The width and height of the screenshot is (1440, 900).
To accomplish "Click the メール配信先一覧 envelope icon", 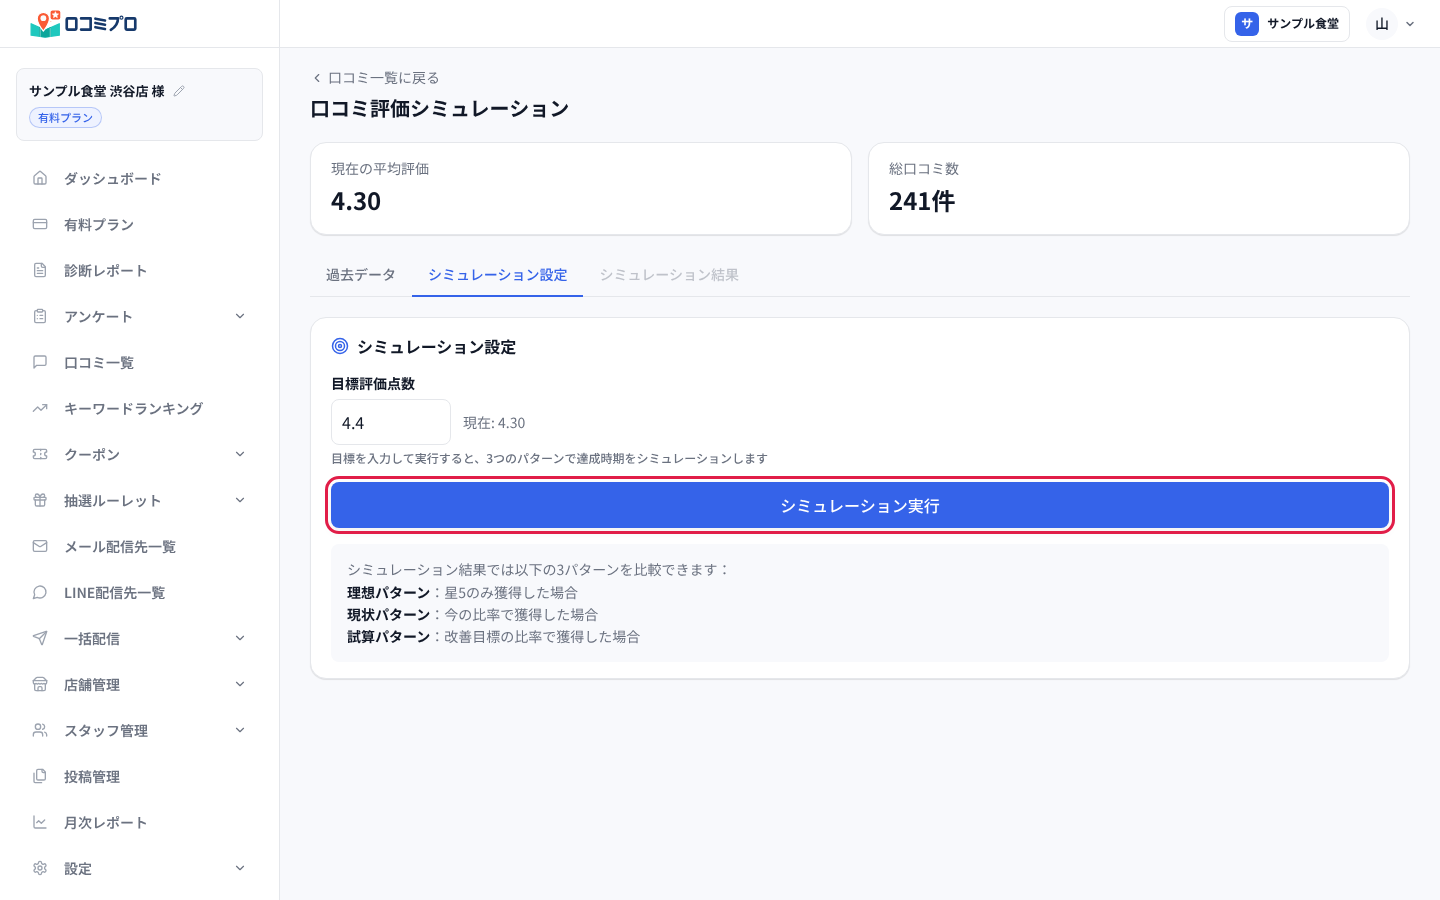I will coord(40,546).
